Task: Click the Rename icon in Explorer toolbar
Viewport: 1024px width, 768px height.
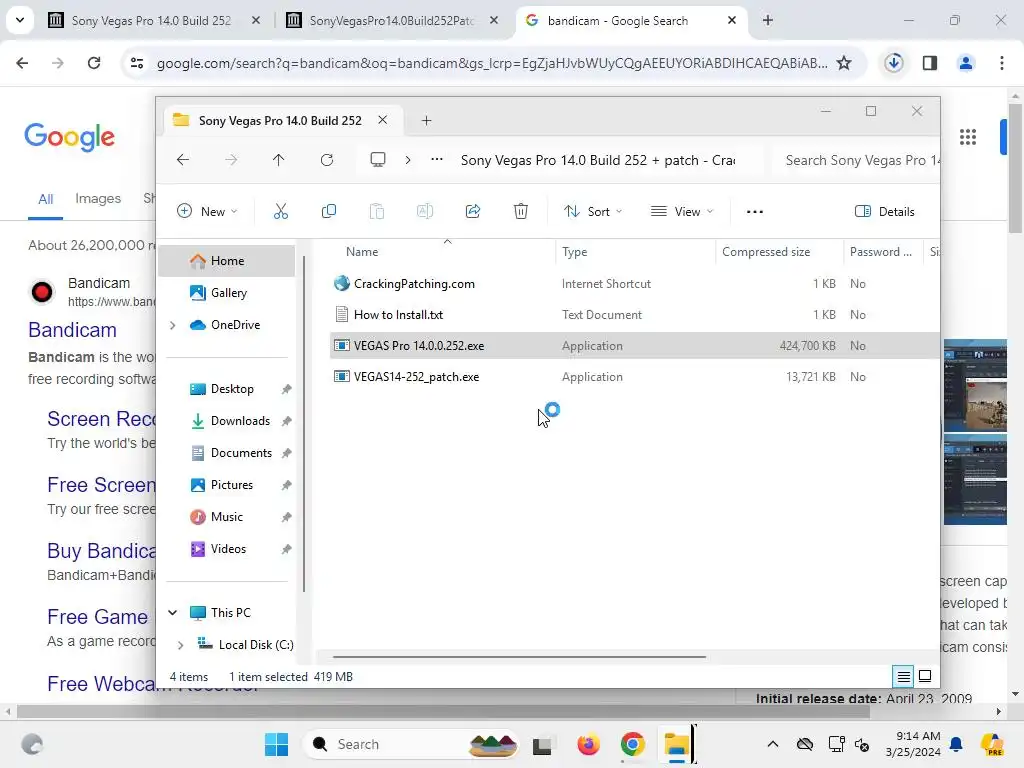Action: click(424, 212)
